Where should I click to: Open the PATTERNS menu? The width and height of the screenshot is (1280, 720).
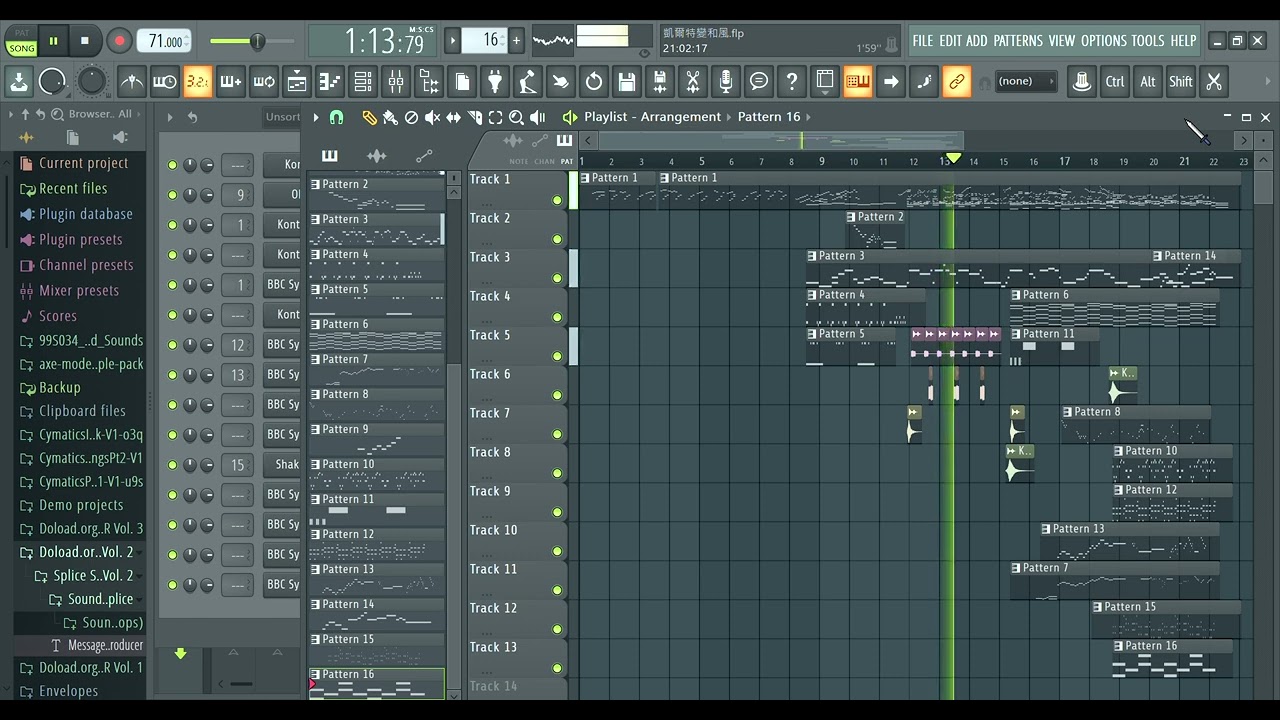coord(1018,41)
